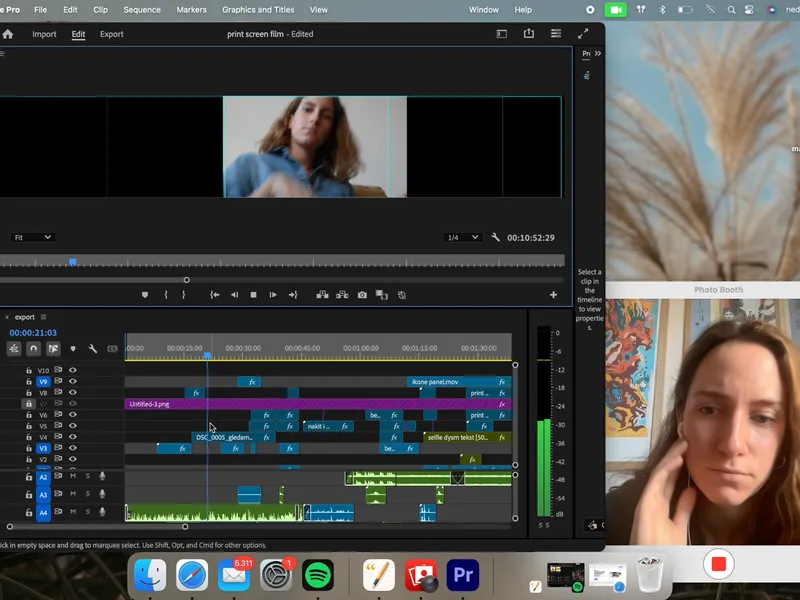Screen dimensions: 800x600
Task: Select the Edit workspace tab
Action: pos(78,34)
